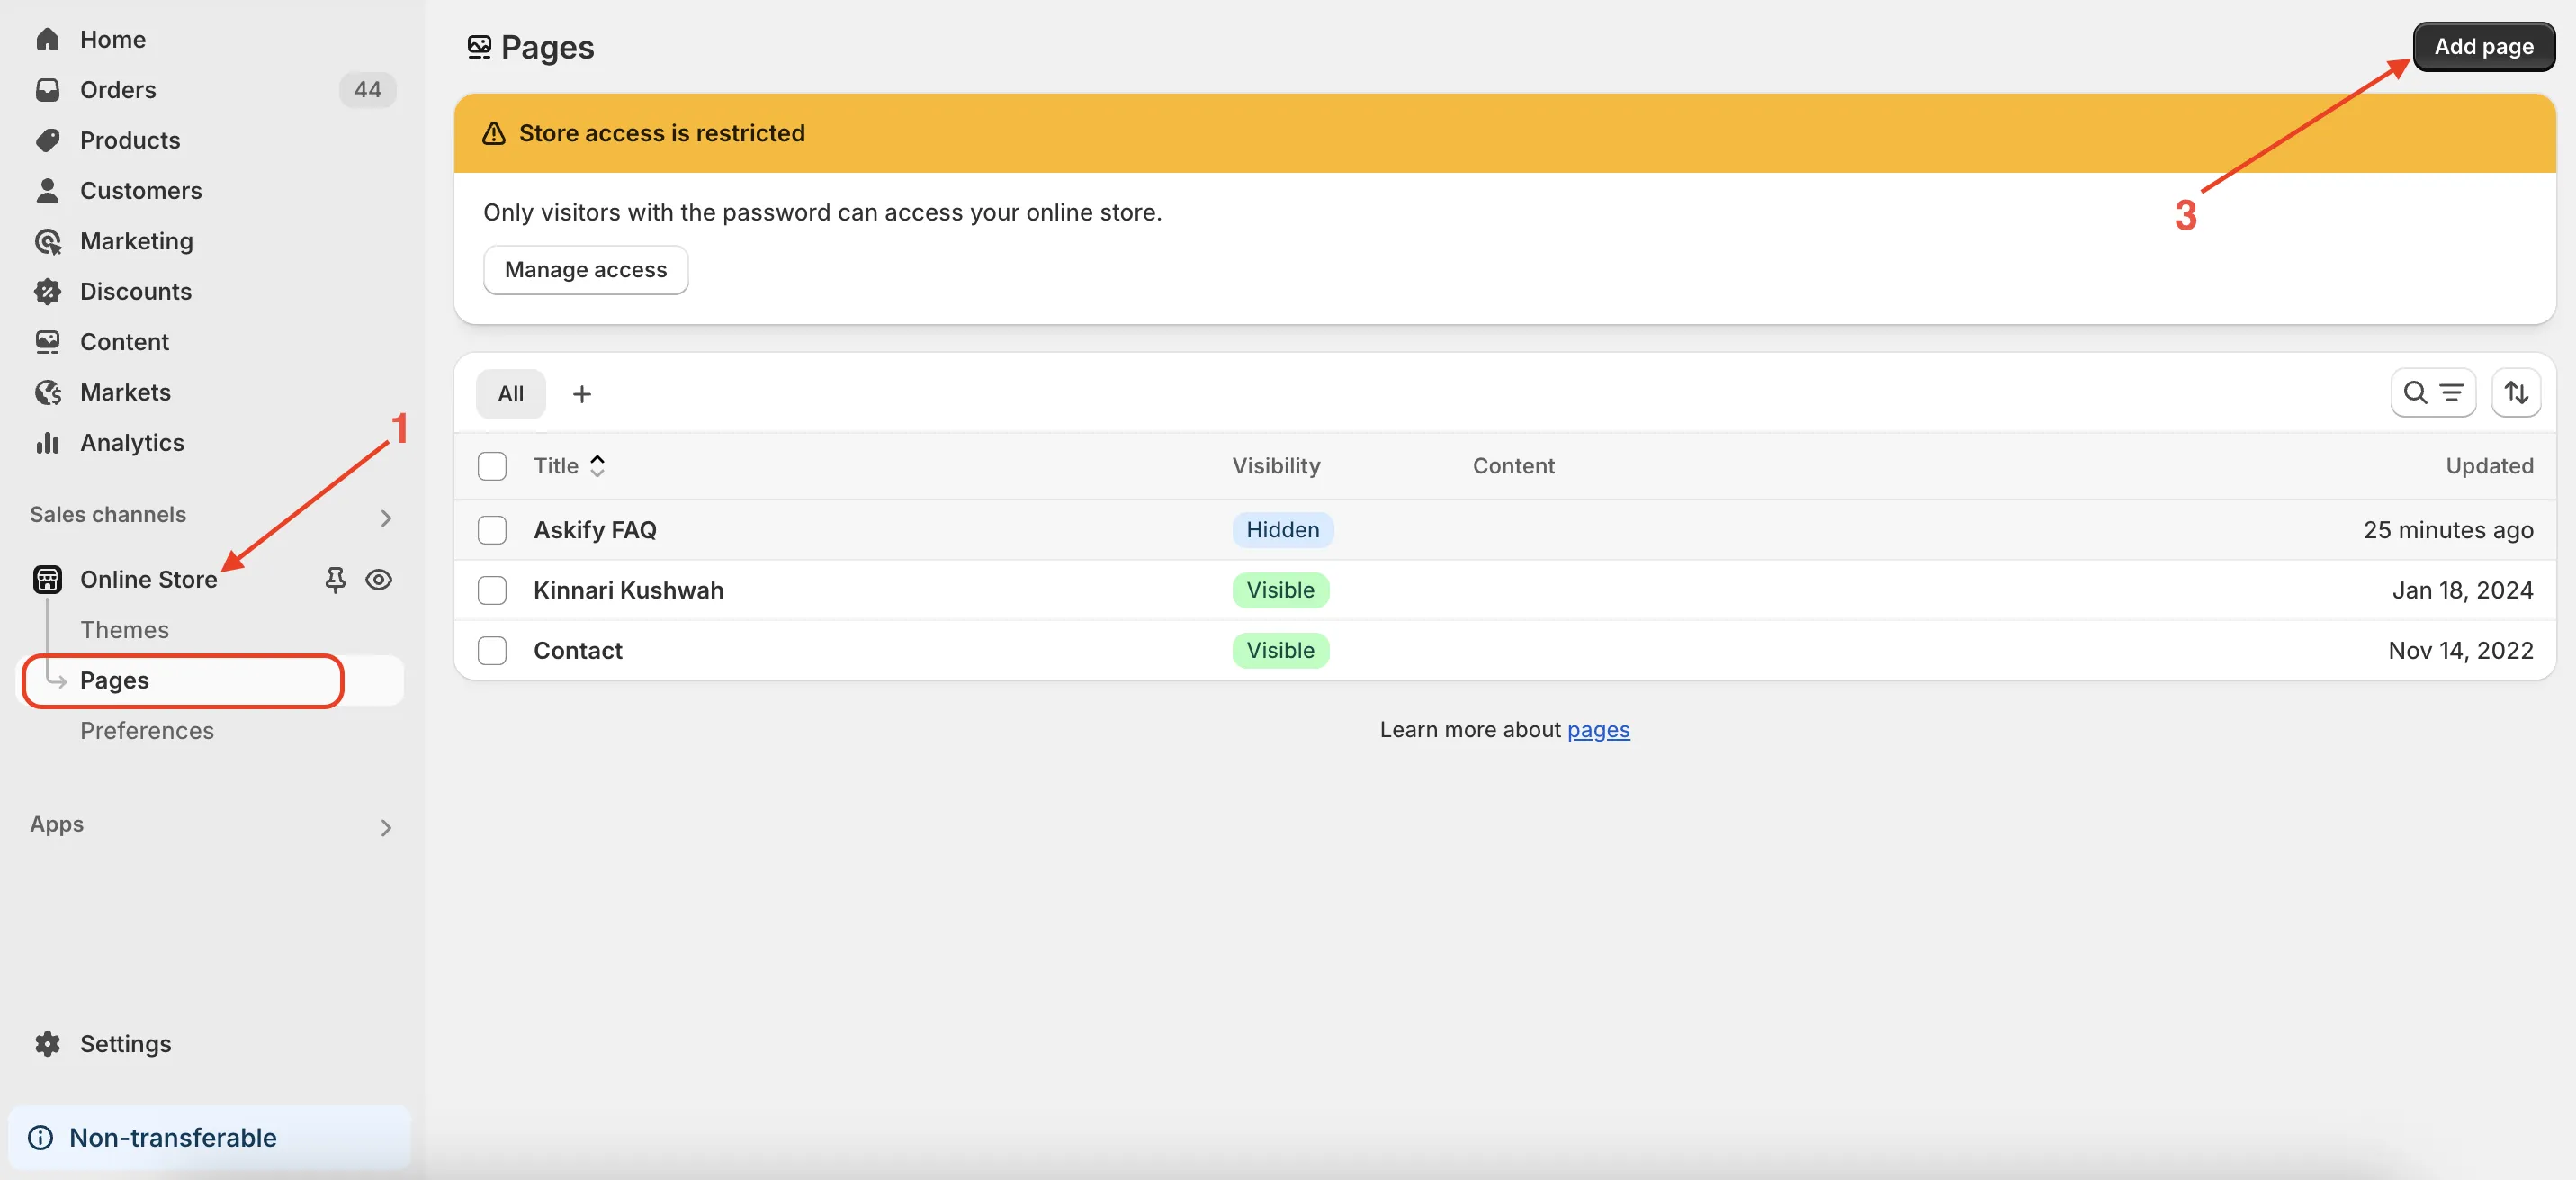Click the Add page button

click(2483, 46)
